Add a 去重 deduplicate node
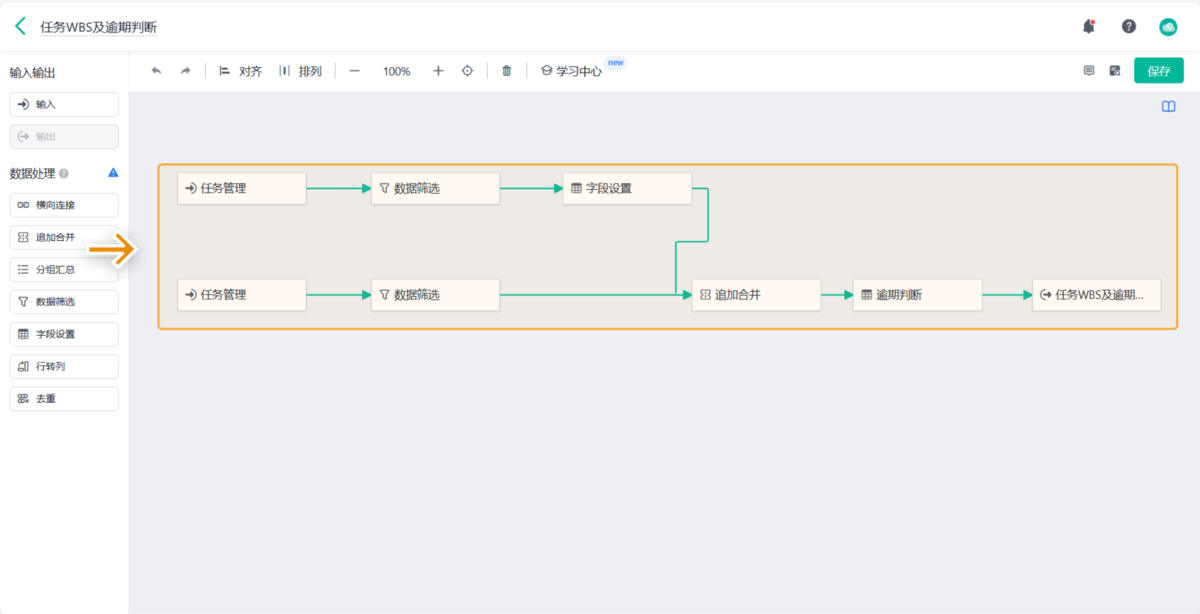Screen dimensions: 1200x614 pyautogui.click(x=64, y=398)
